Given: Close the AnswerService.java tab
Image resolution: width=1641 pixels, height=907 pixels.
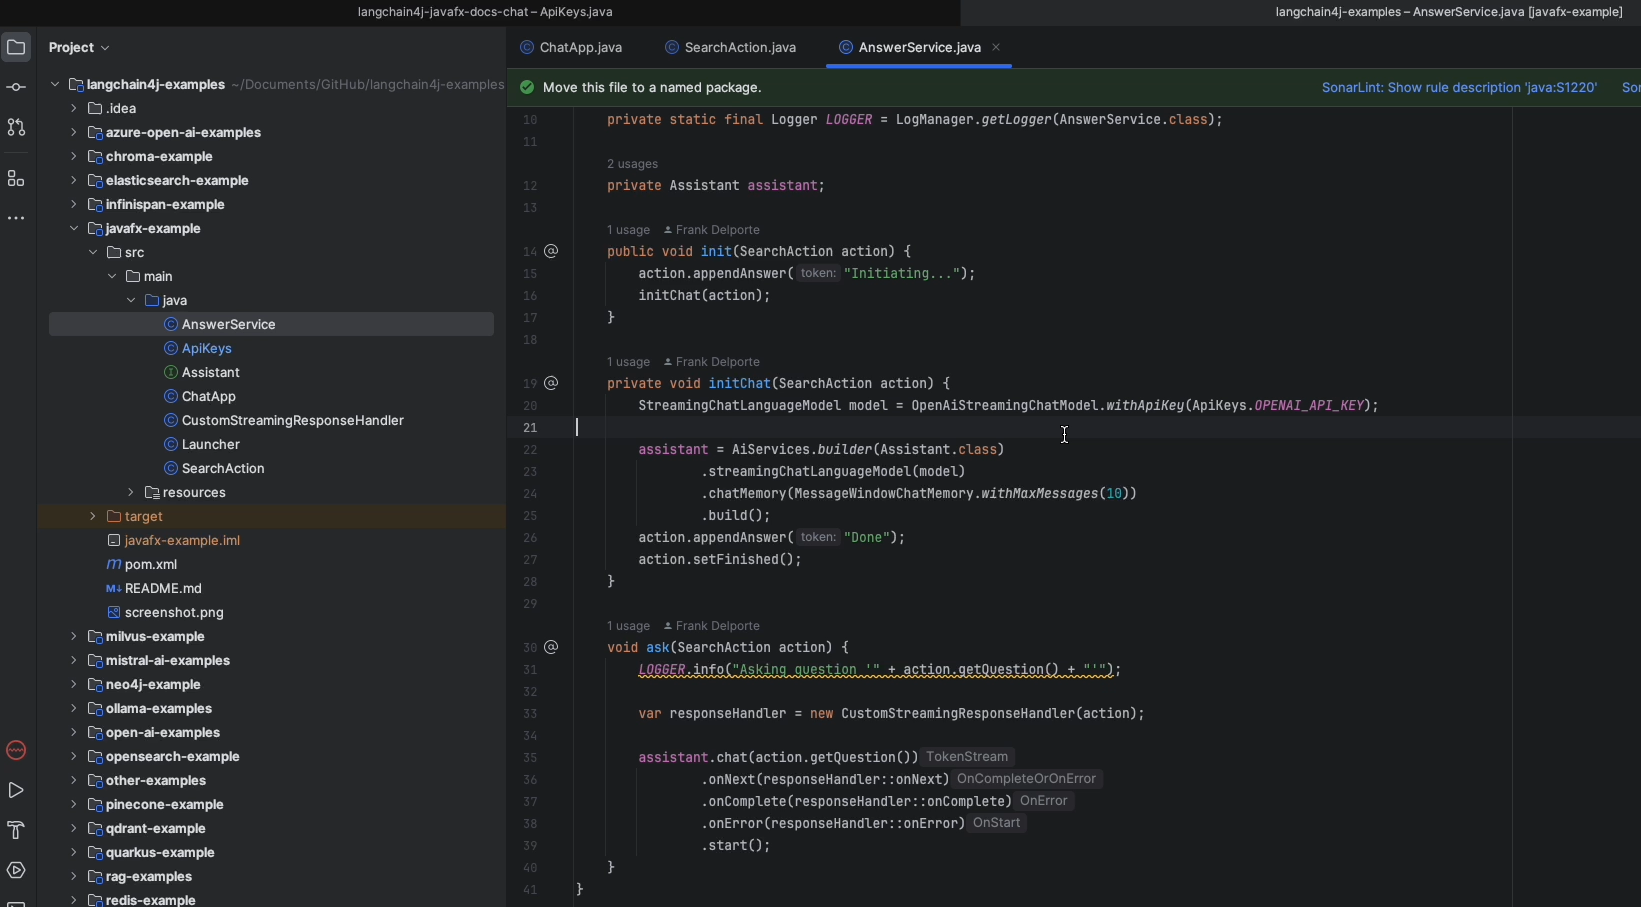Looking at the screenshot, I should pyautogui.click(x=996, y=47).
